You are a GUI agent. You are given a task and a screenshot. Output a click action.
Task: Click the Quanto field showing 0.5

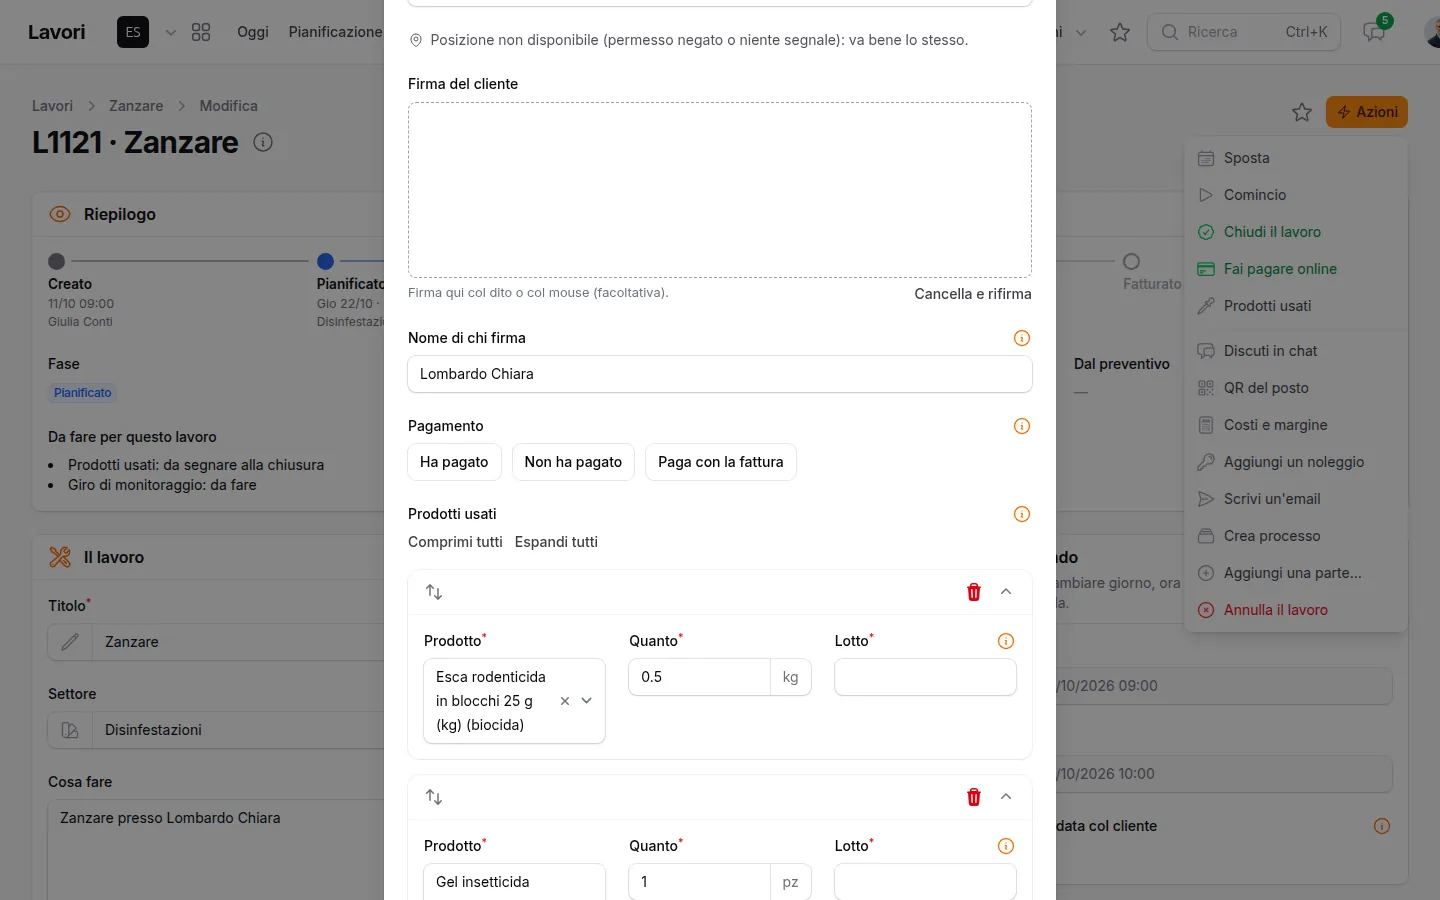point(699,677)
